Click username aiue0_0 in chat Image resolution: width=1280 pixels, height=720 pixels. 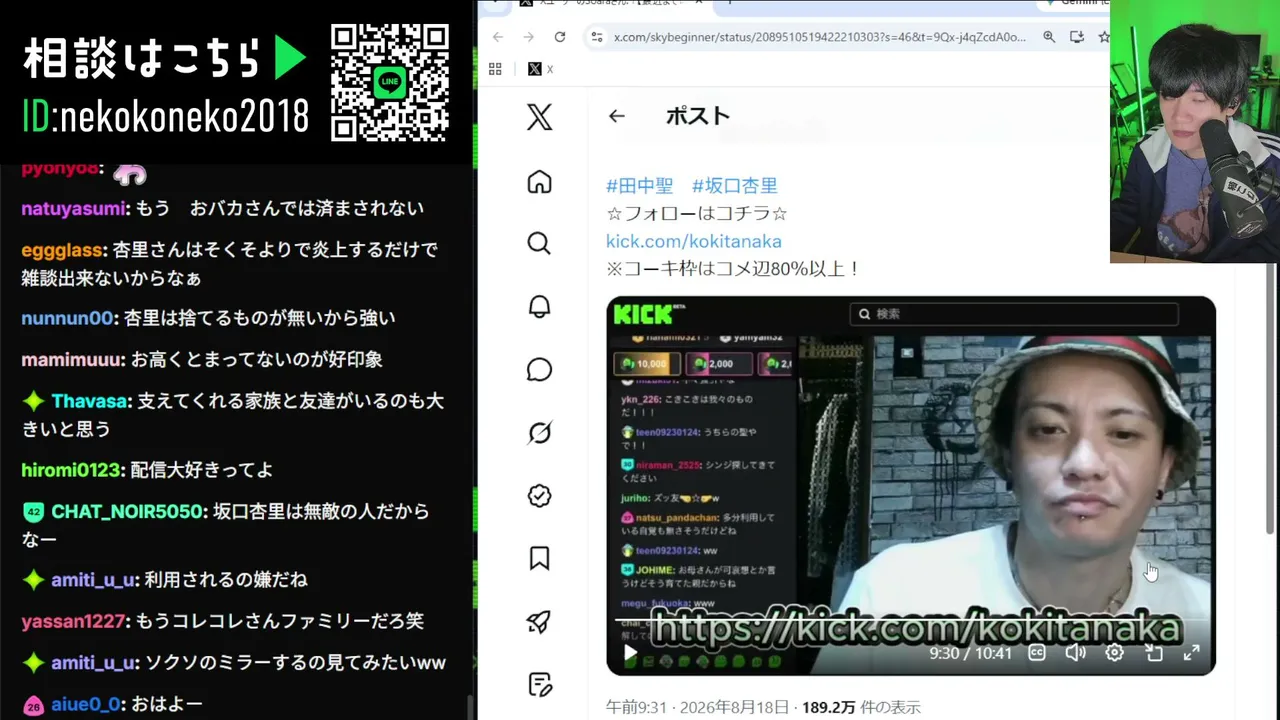point(87,704)
